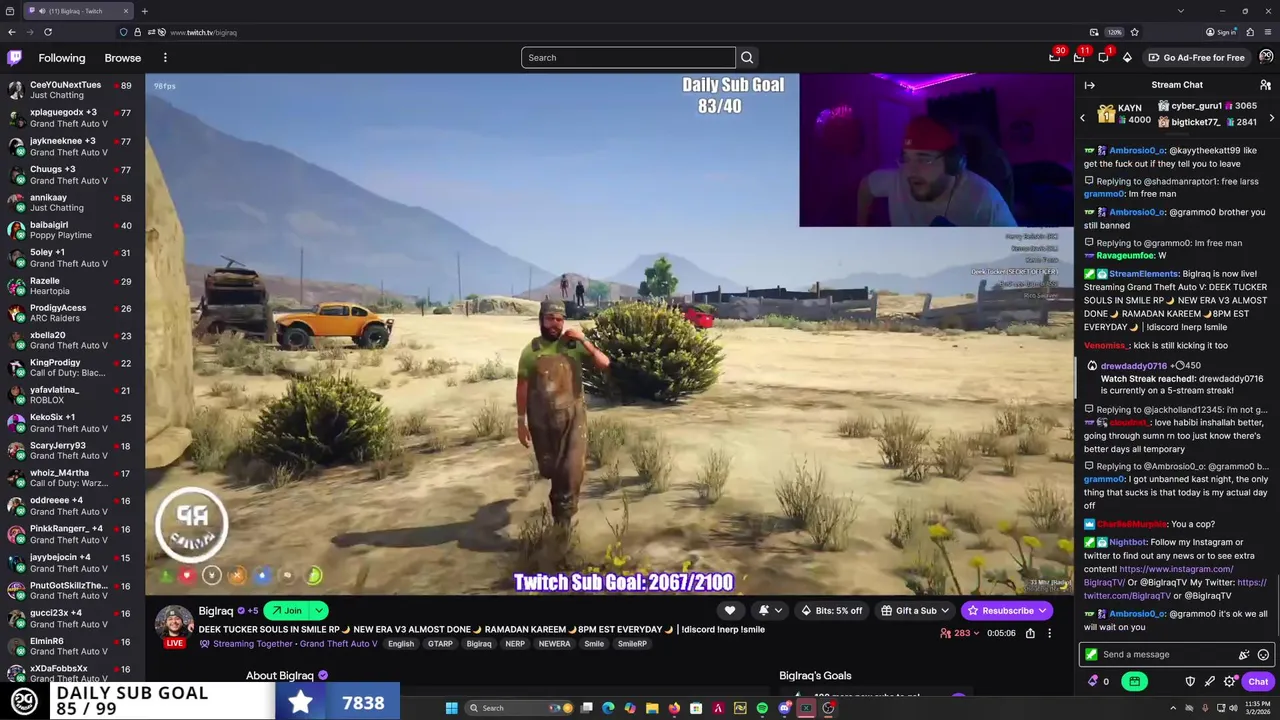Screen dimensions: 1280x720
Task: Open KingProdigy channel in sidebar
Action: point(70,368)
